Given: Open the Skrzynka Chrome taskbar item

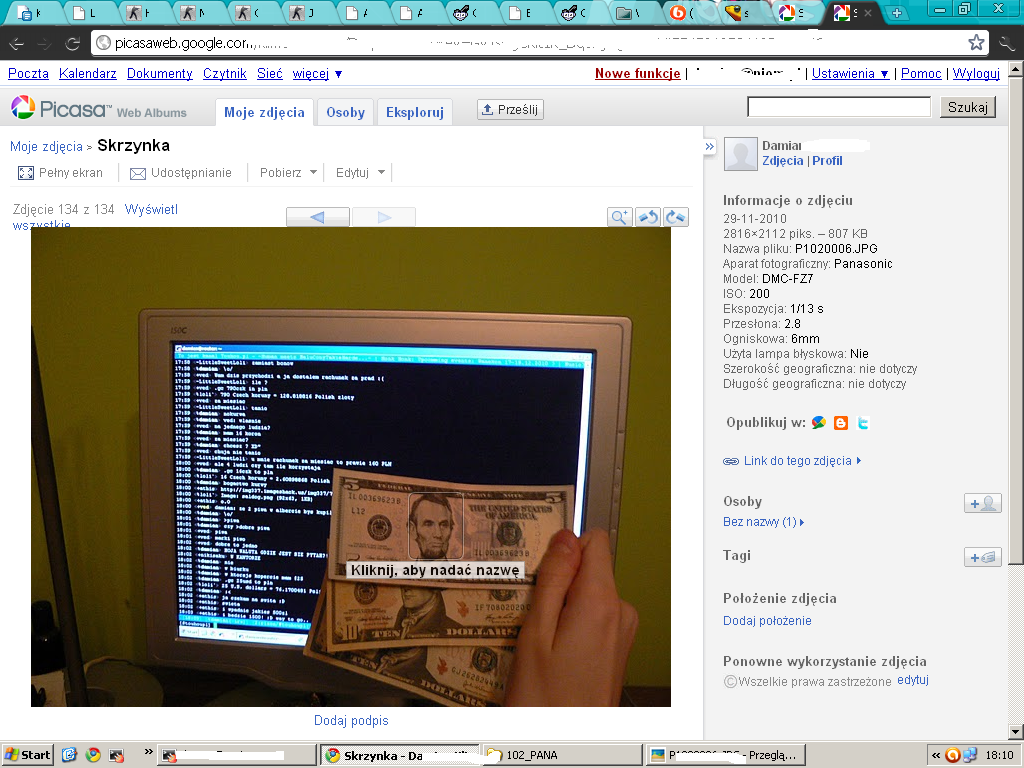Looking at the screenshot, I should 400,755.
